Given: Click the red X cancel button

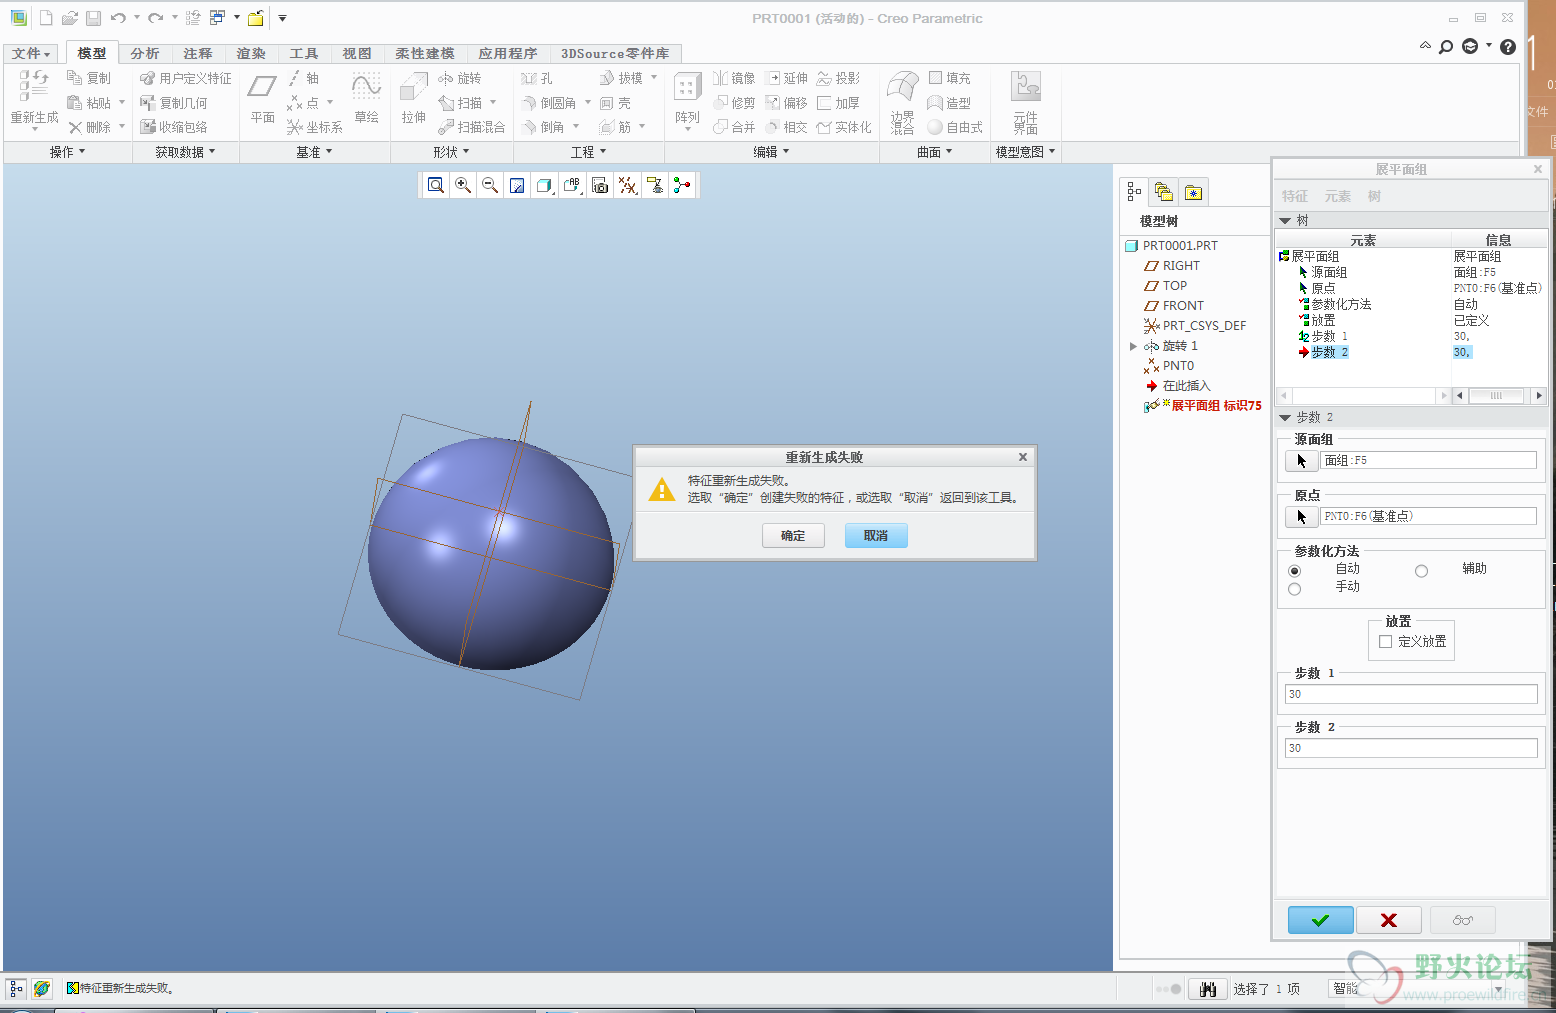Looking at the screenshot, I should [1389, 920].
